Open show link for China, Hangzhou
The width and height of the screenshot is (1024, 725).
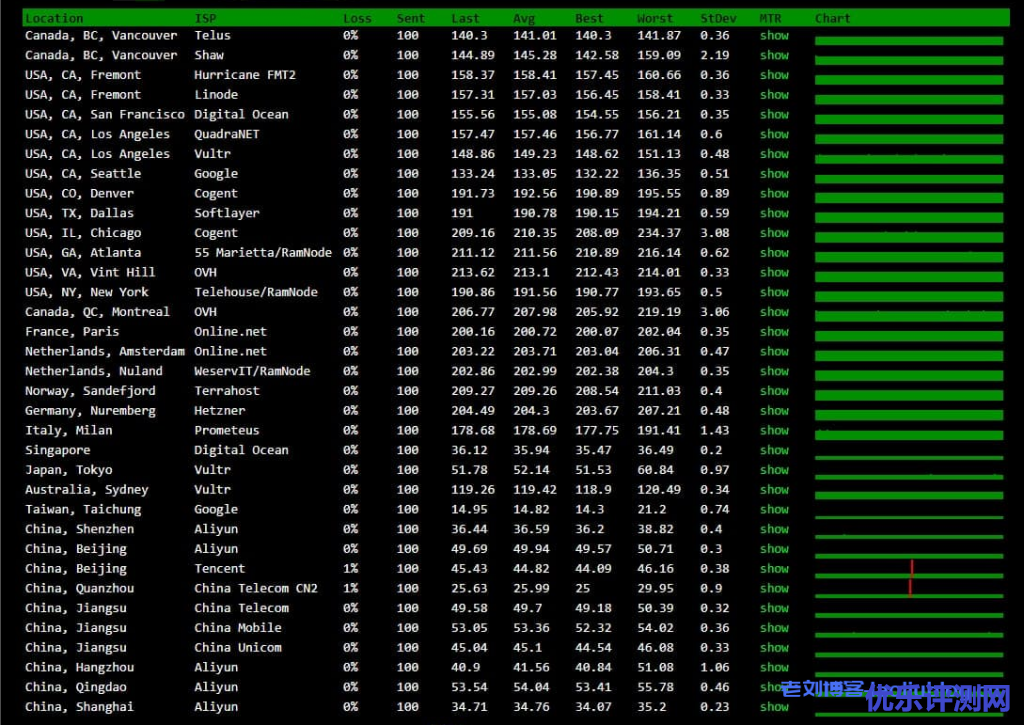click(x=774, y=668)
